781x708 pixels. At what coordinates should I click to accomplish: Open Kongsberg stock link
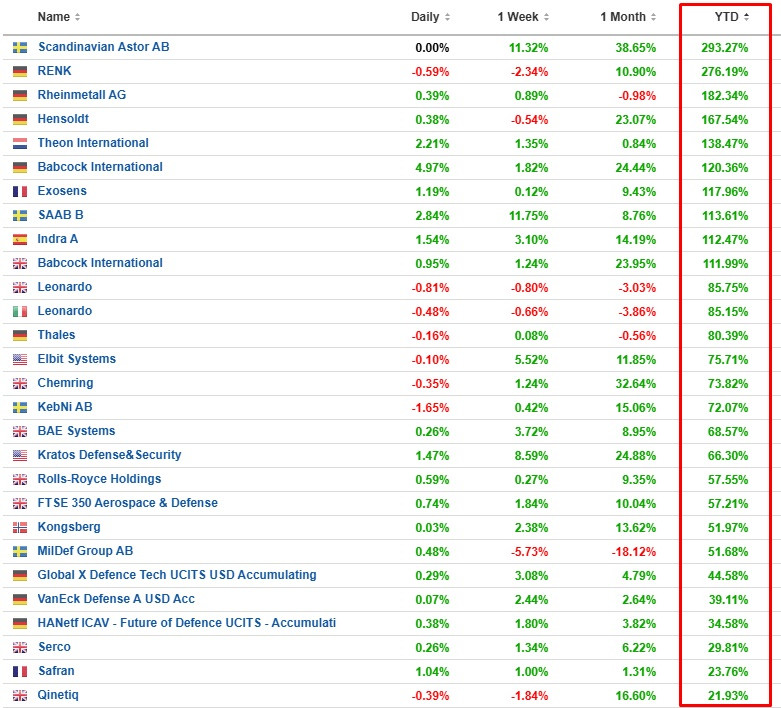(x=69, y=527)
